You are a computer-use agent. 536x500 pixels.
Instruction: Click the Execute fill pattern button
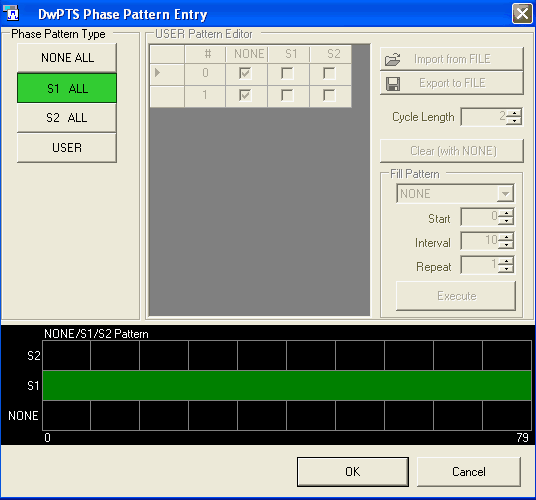pos(456,296)
